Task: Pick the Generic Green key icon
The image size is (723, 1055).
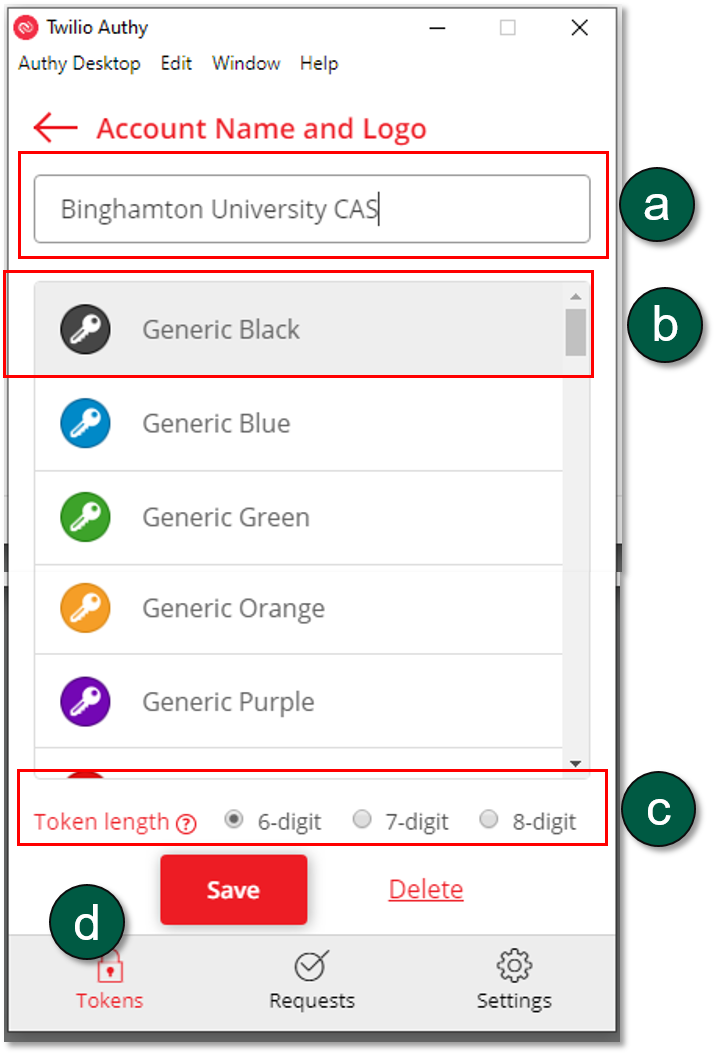Action: (85, 517)
